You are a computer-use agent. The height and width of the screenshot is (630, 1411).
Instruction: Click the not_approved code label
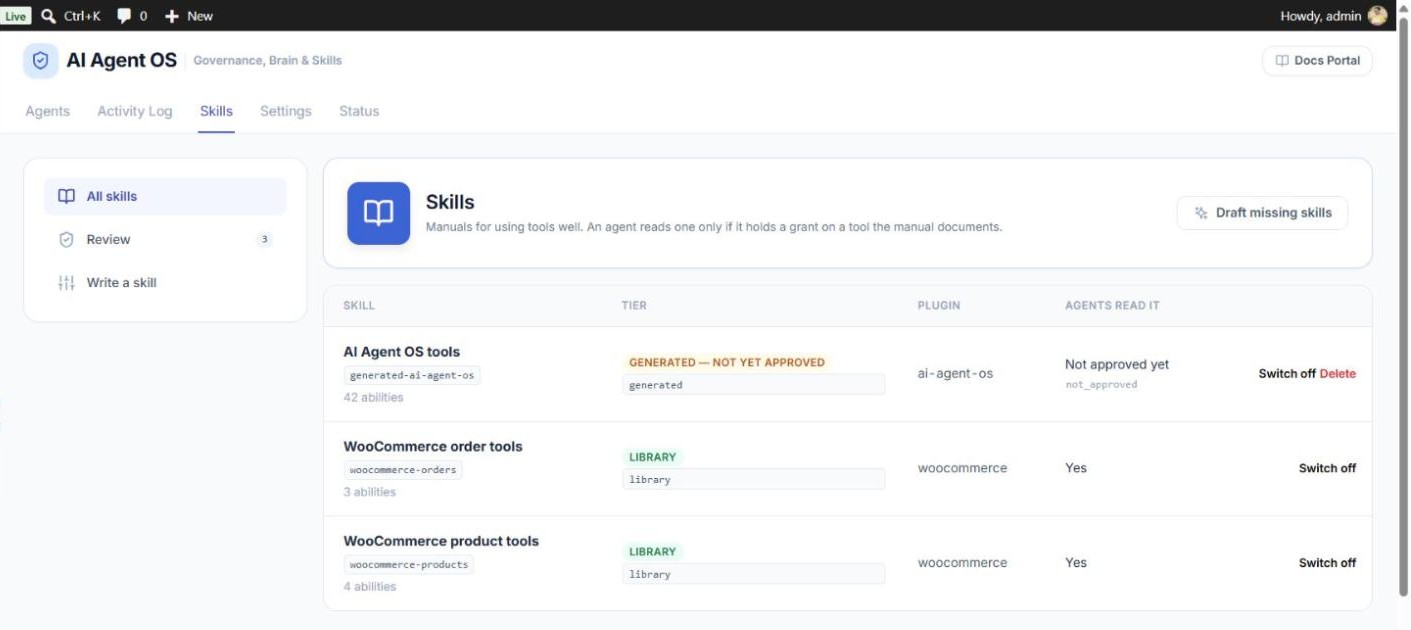point(1101,385)
